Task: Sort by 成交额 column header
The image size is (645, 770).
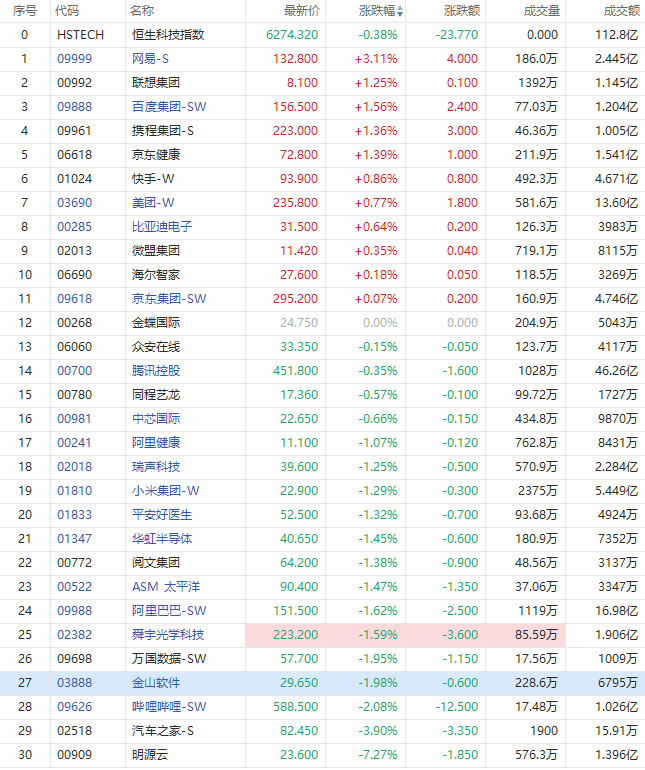Action: coord(622,11)
